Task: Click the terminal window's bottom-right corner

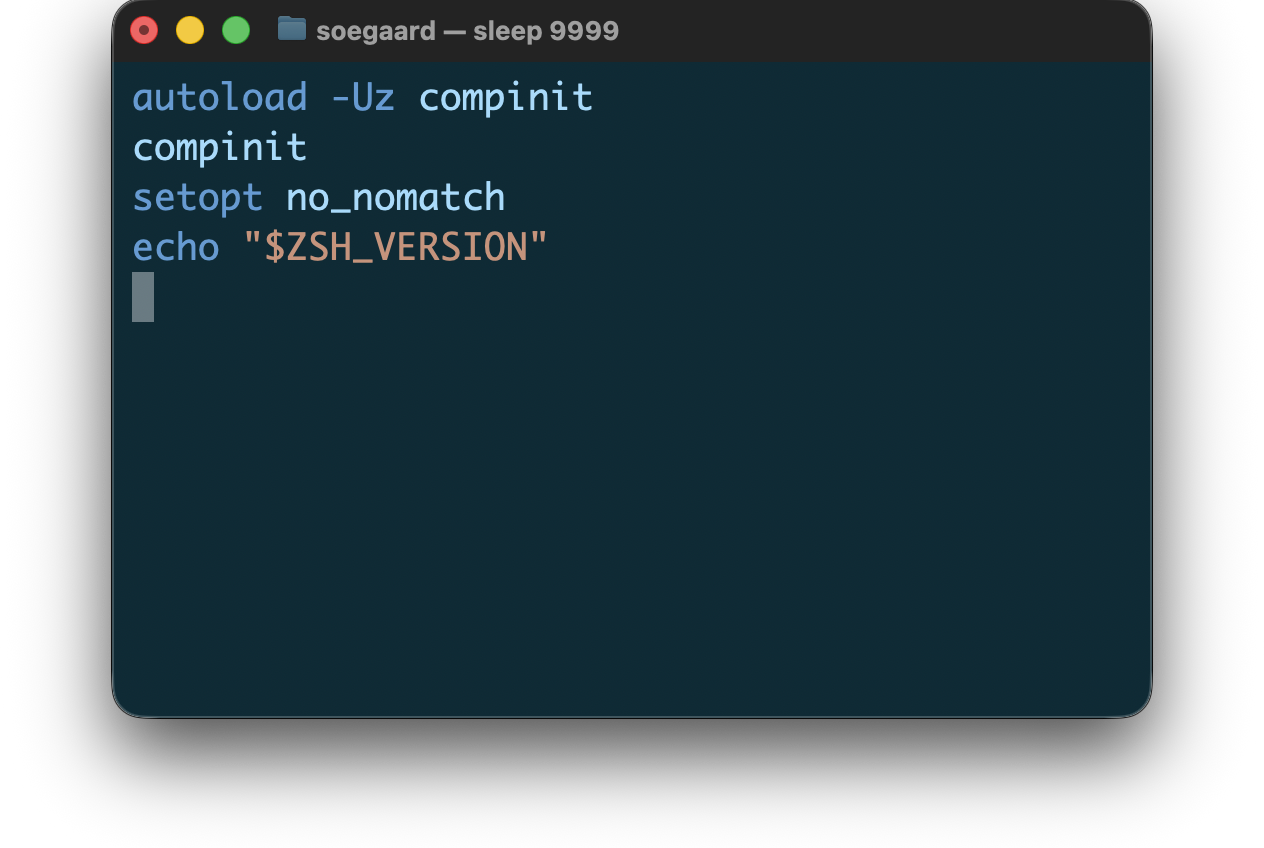Action: [1143, 708]
